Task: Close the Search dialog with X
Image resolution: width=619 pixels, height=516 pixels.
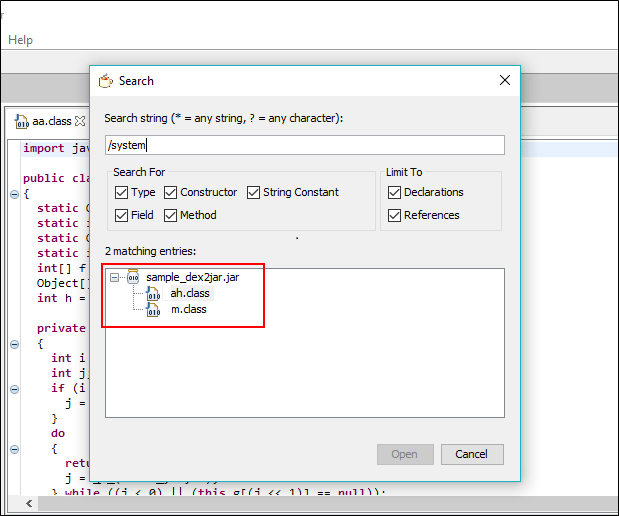Action: pyautogui.click(x=504, y=80)
